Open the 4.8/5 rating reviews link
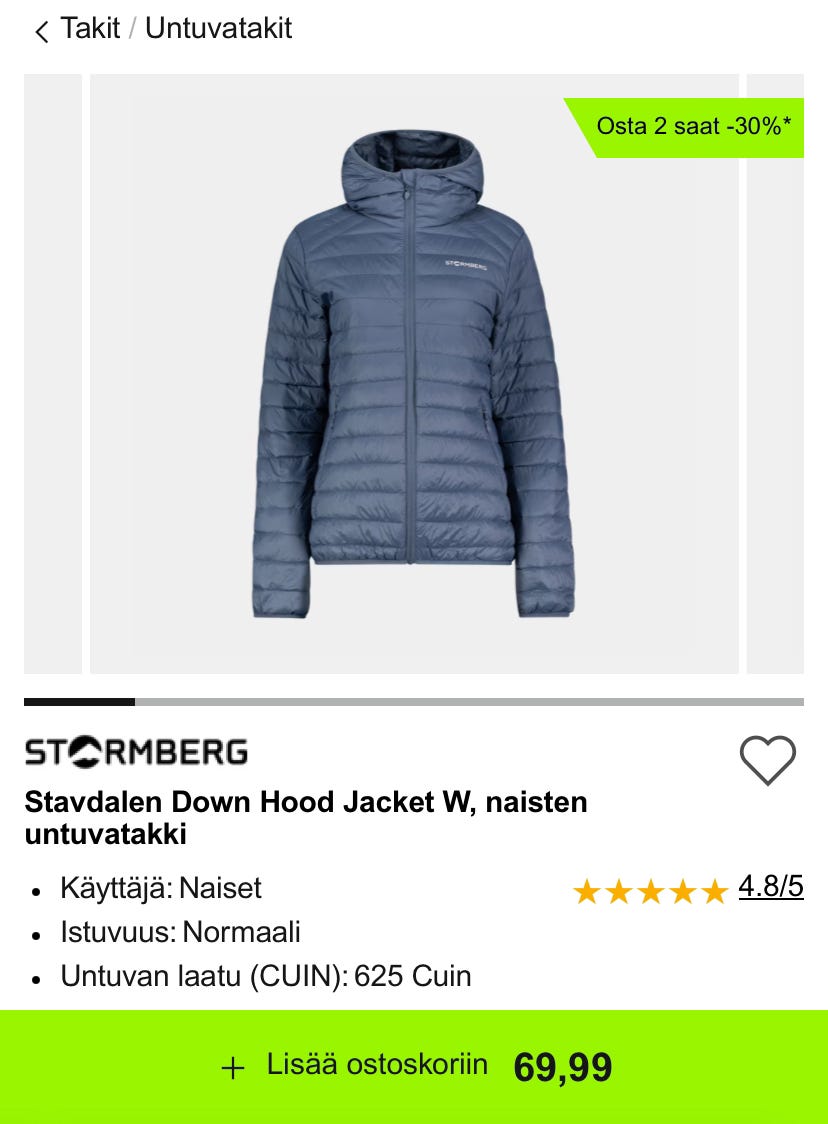Viewport: 828px width, 1124px height. (771, 887)
